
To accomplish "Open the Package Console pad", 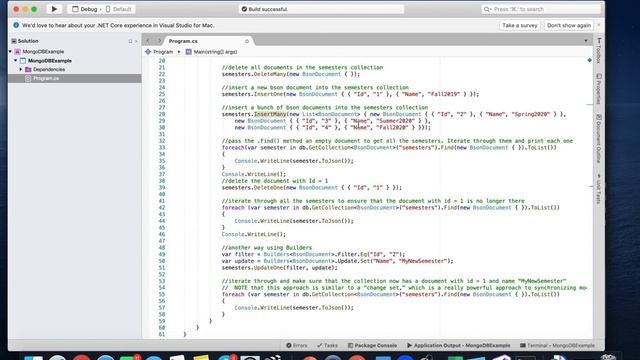I will (x=372, y=345).
